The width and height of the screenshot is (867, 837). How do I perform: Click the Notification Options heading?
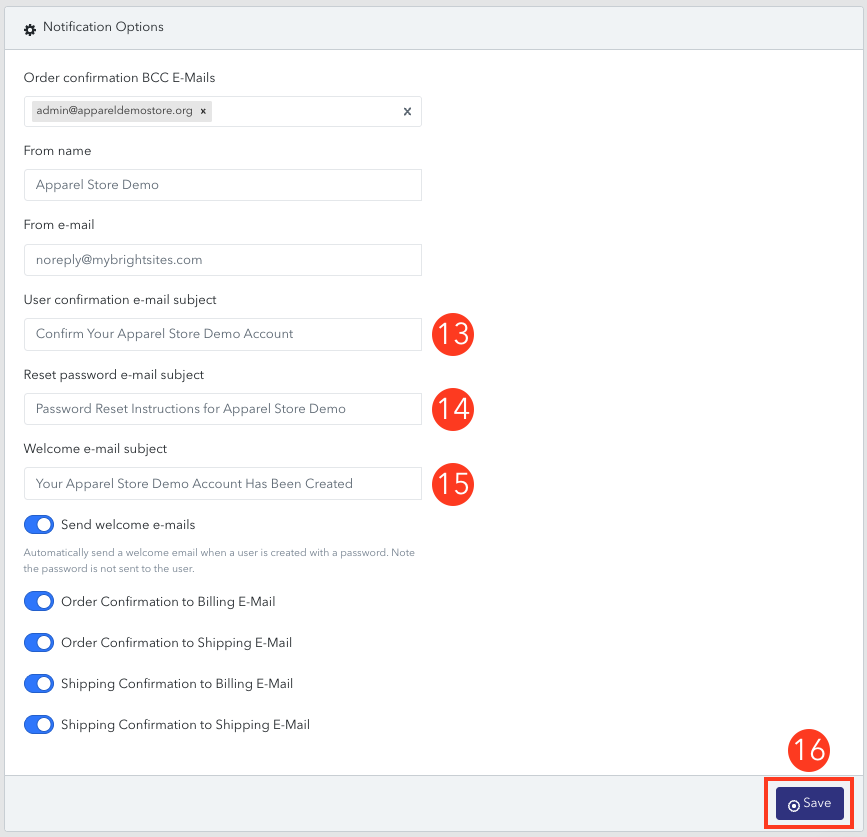click(103, 27)
